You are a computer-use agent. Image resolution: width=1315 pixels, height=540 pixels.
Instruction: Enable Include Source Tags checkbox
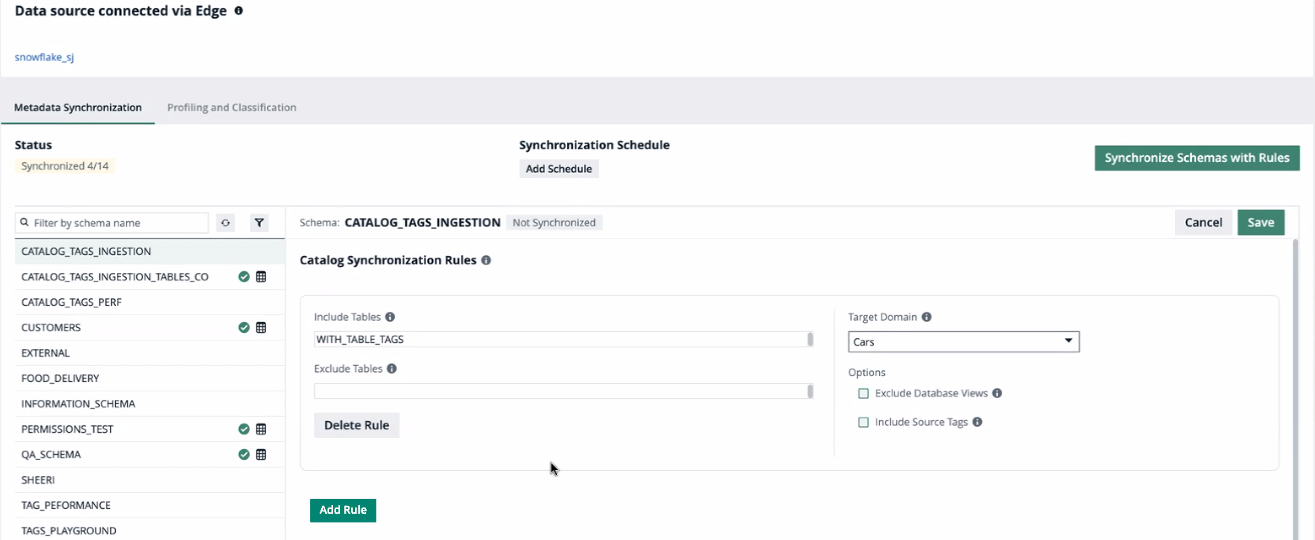coord(864,423)
